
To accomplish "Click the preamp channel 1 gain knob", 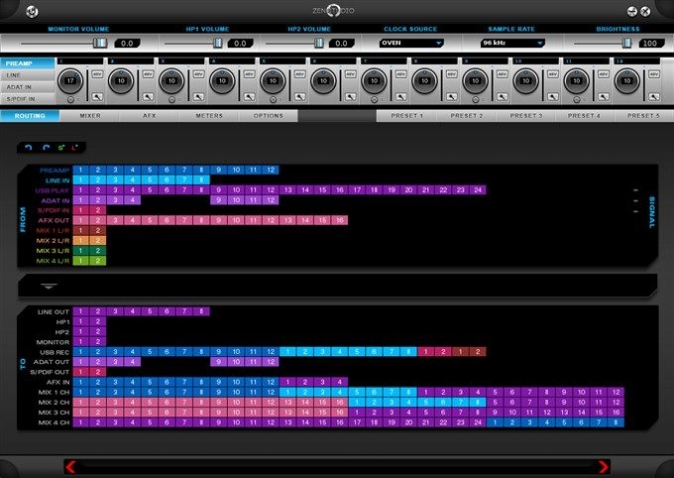I will (70, 79).
